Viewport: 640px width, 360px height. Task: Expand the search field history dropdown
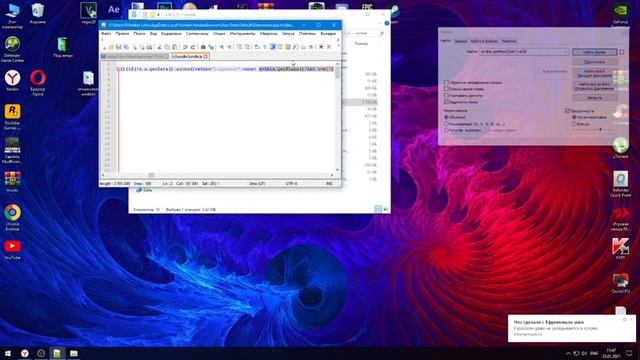(566, 52)
